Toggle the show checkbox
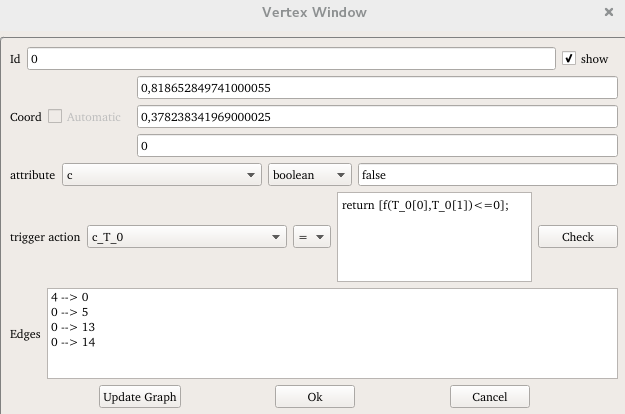This screenshot has height=414, width=625. pos(569,59)
